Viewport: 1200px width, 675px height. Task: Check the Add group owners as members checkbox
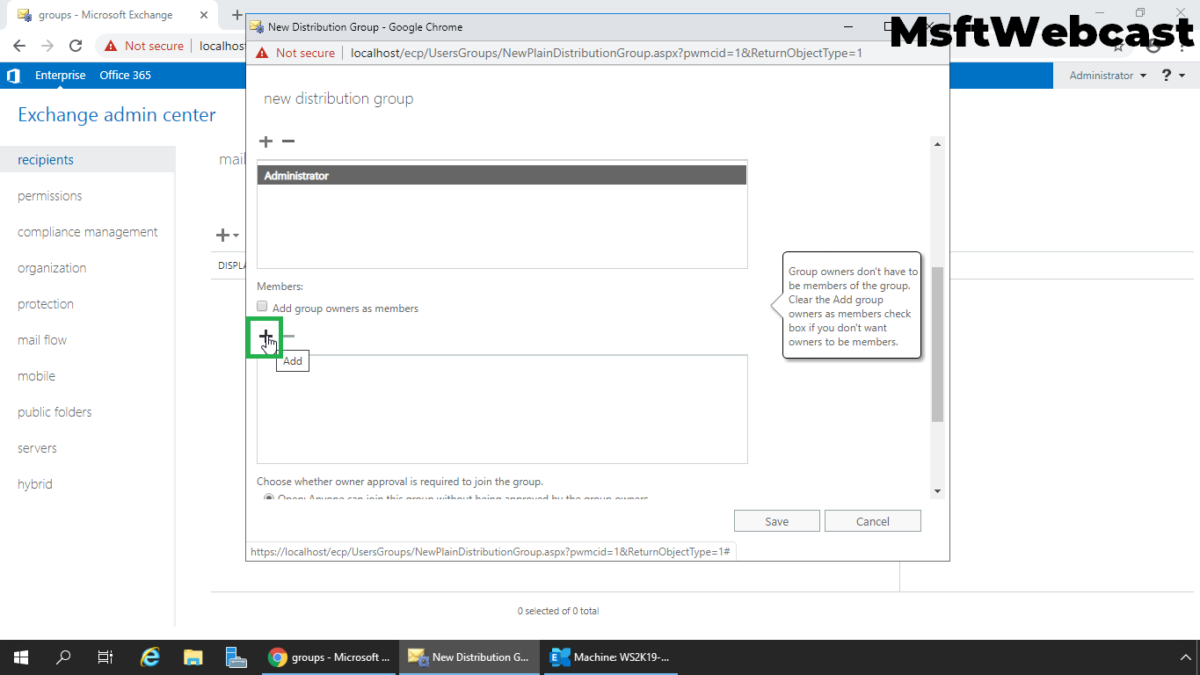point(261,306)
